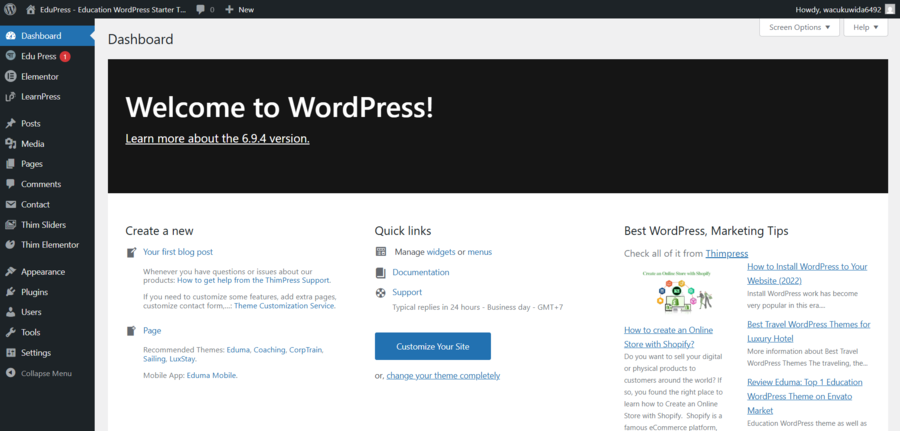Open How to Install WordPress to Your Website article

(x=807, y=274)
